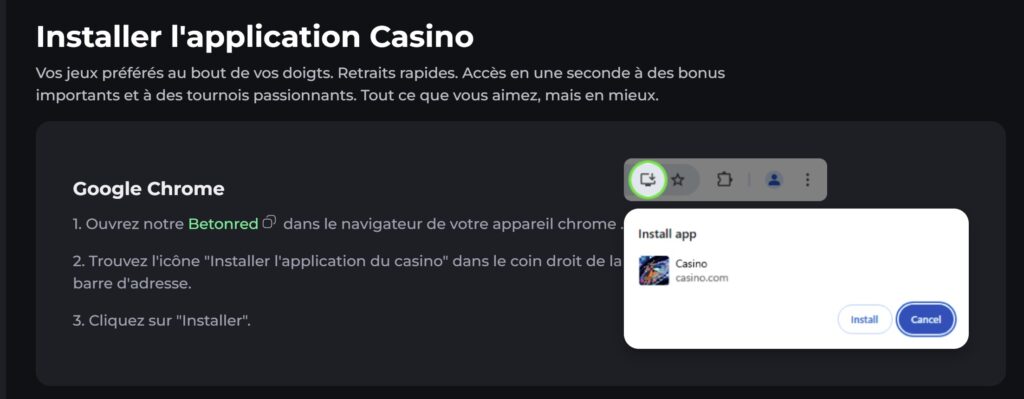Bookmark the page with star icon
Screen dimensions: 1024x399
[x=678, y=180]
